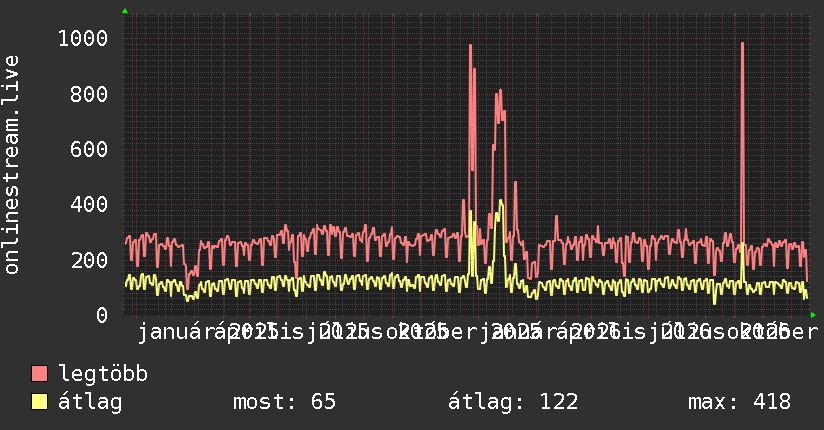Click the 400 y-axis label
Screen dimensions: 824x430
89,204
